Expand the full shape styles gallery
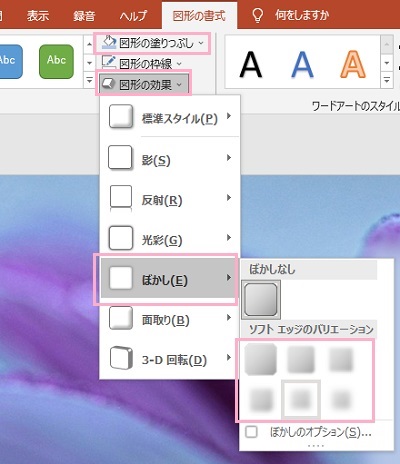This screenshot has height=464, width=400. coord(89,80)
